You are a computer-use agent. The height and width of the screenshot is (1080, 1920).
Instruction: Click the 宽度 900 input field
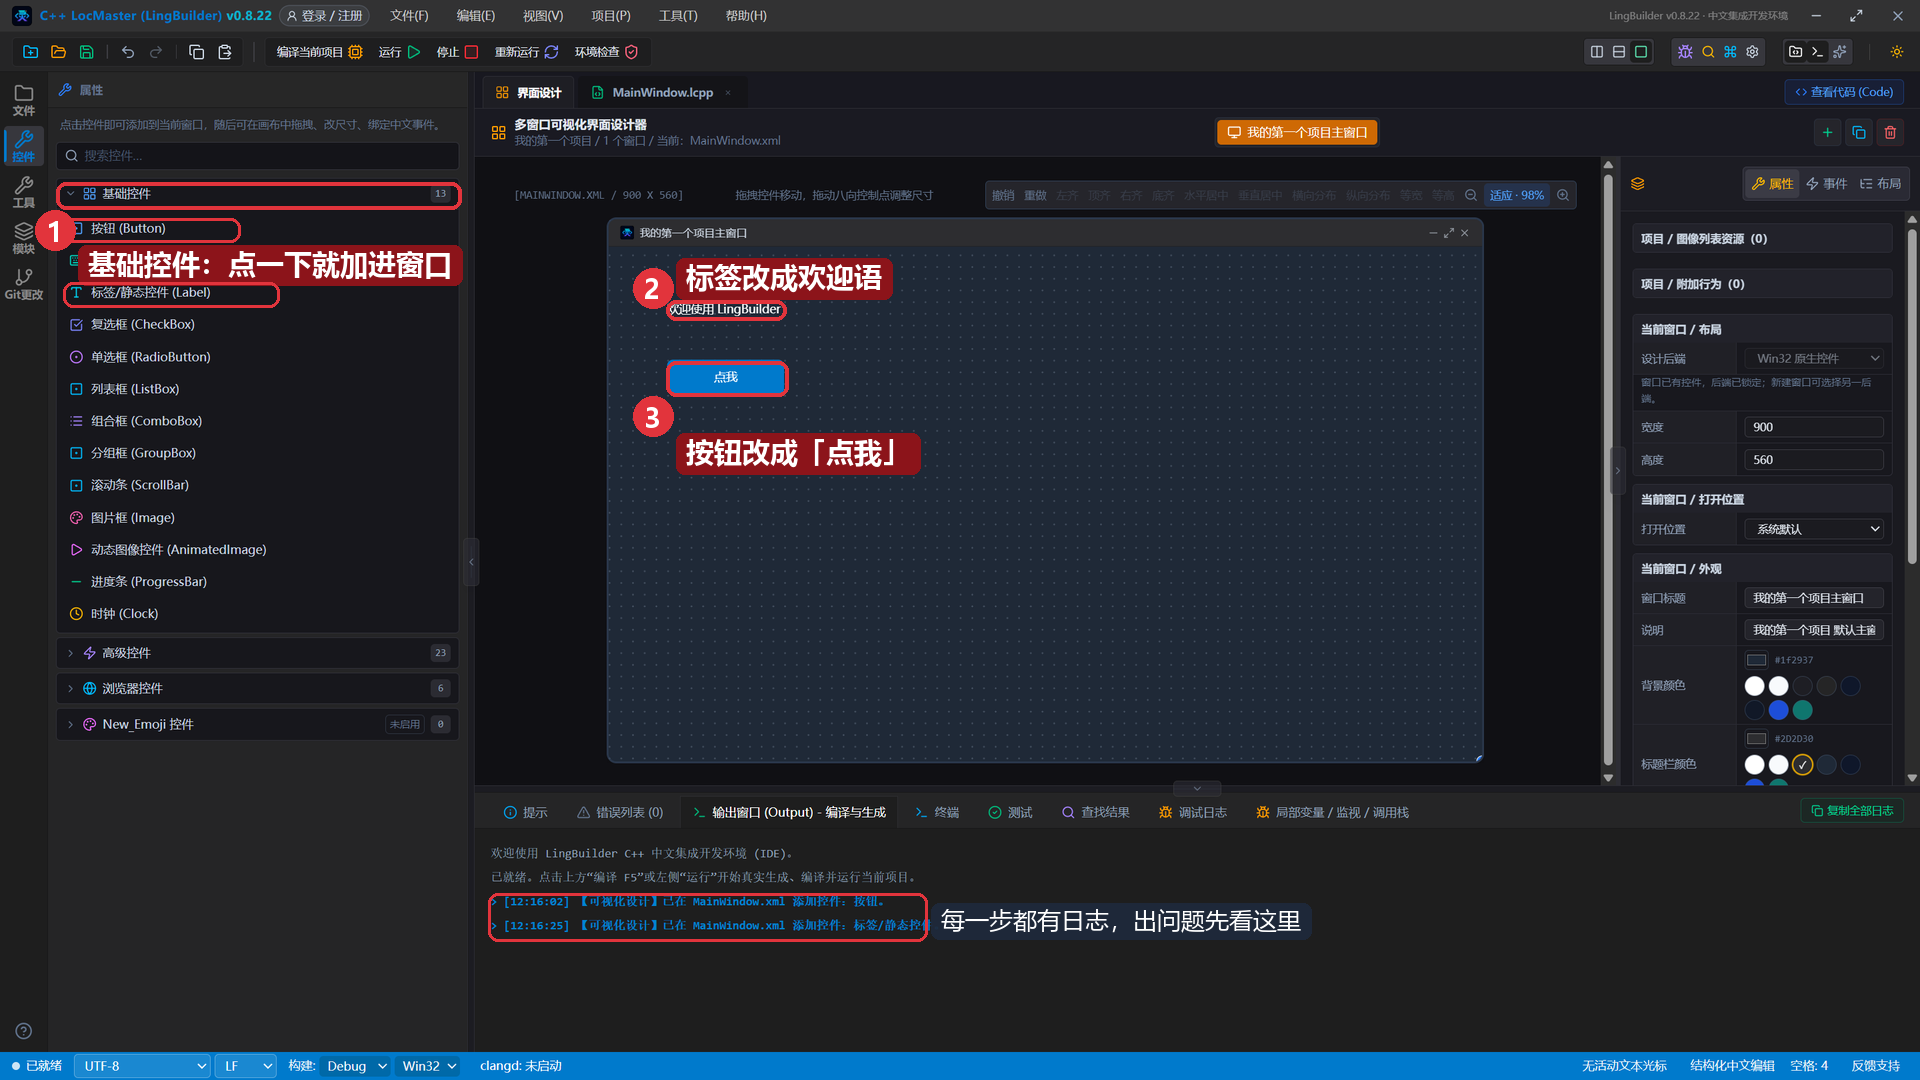(1814, 427)
